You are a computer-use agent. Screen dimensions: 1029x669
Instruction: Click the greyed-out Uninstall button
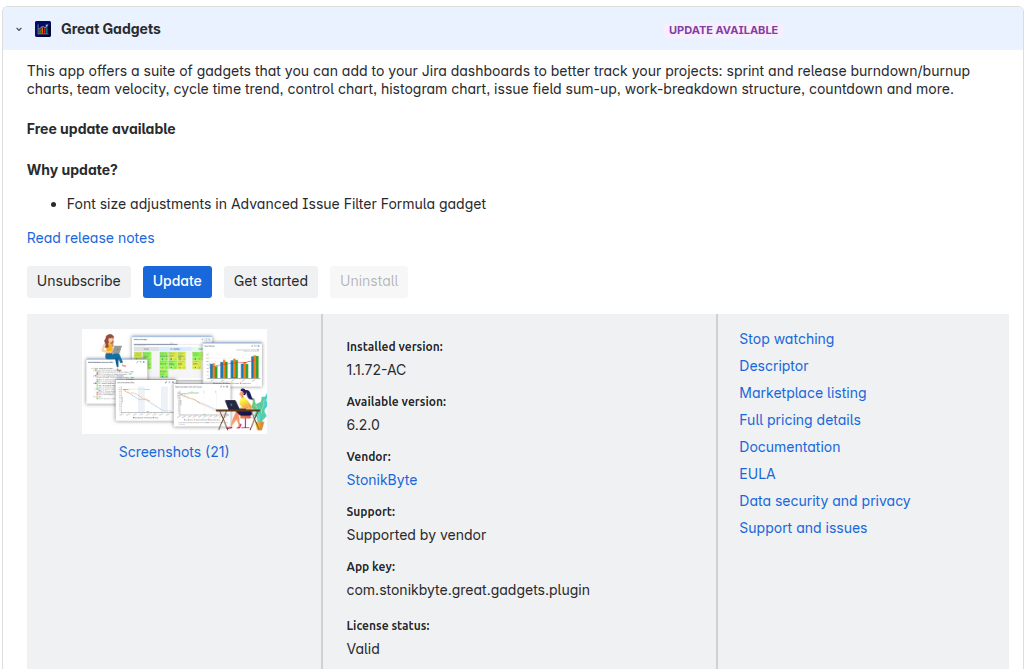pyautogui.click(x=369, y=281)
